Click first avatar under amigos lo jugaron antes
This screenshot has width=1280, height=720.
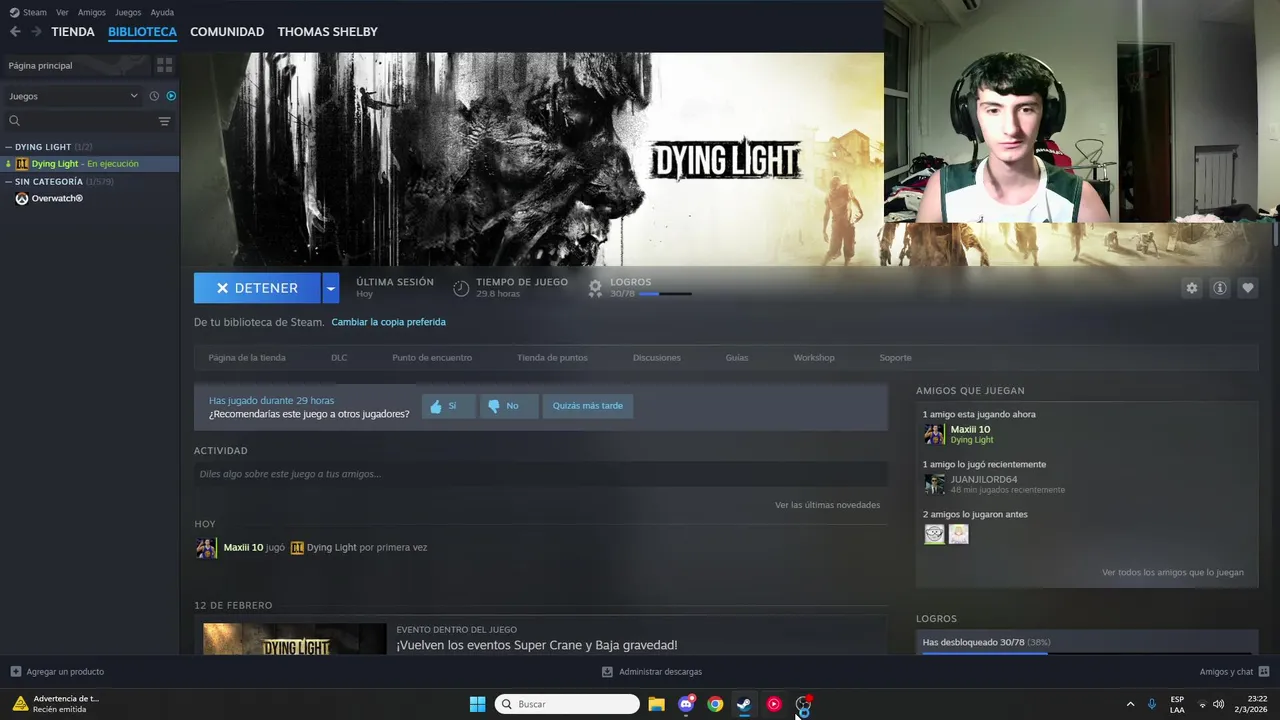click(x=934, y=534)
